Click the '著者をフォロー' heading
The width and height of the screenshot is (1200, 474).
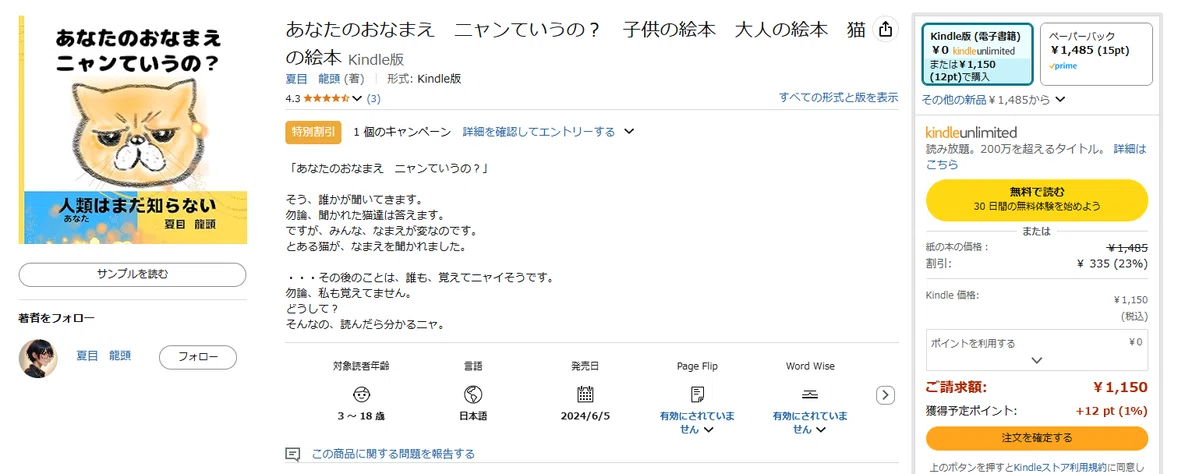click(56, 318)
